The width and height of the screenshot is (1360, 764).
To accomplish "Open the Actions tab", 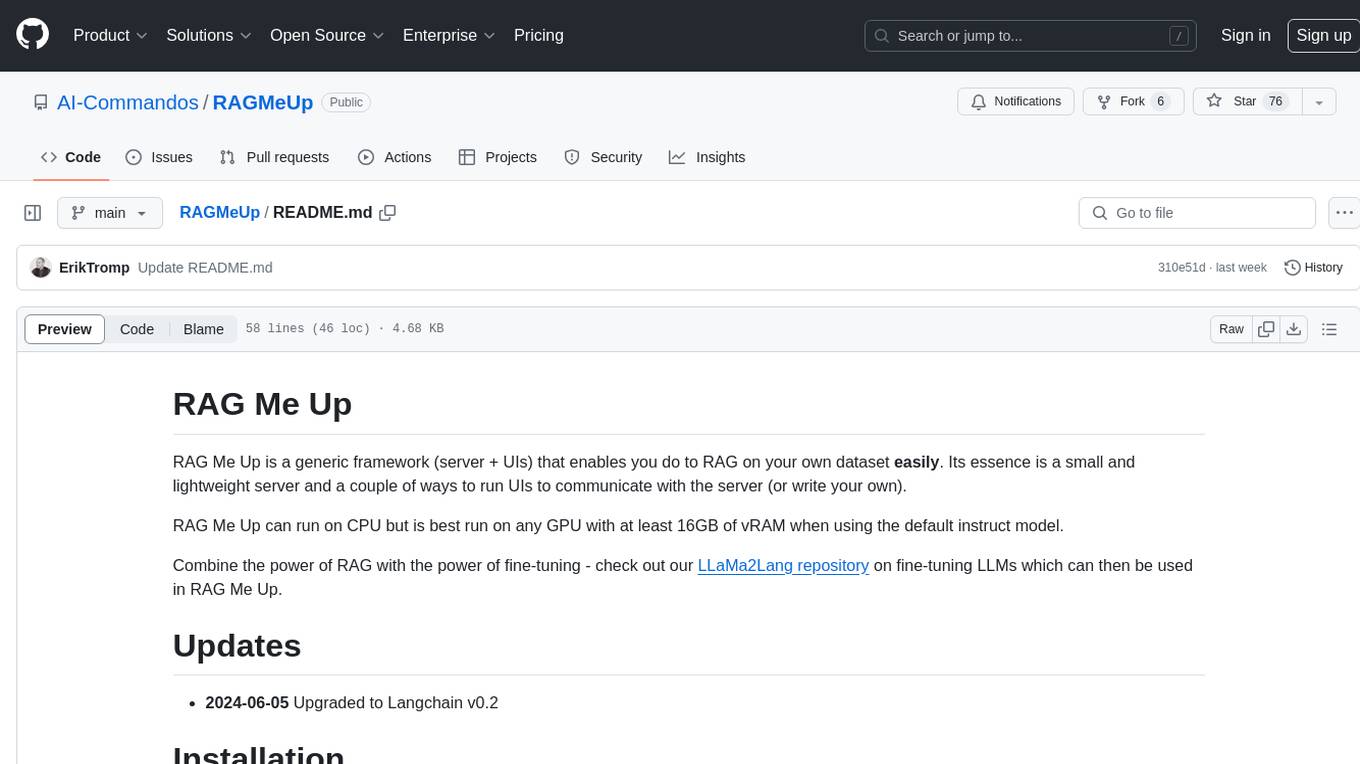I will coord(394,157).
